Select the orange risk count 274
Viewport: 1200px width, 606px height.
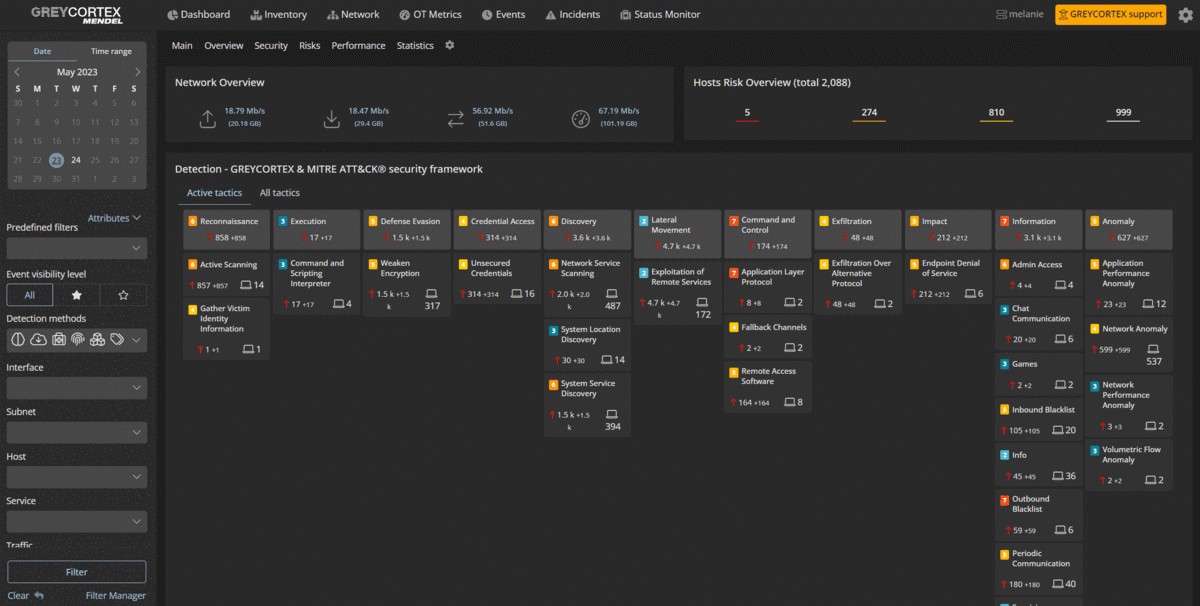click(x=869, y=113)
